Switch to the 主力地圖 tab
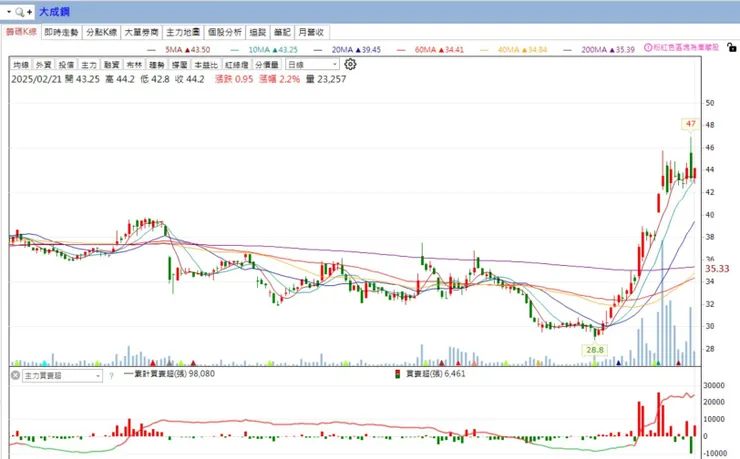740x459 pixels. [x=183, y=32]
